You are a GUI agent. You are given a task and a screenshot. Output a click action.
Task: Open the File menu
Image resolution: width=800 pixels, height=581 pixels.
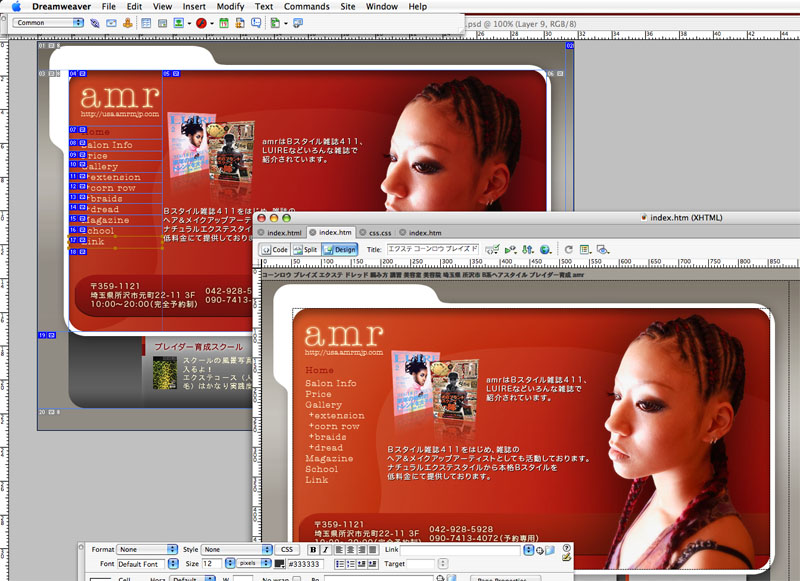click(x=109, y=7)
